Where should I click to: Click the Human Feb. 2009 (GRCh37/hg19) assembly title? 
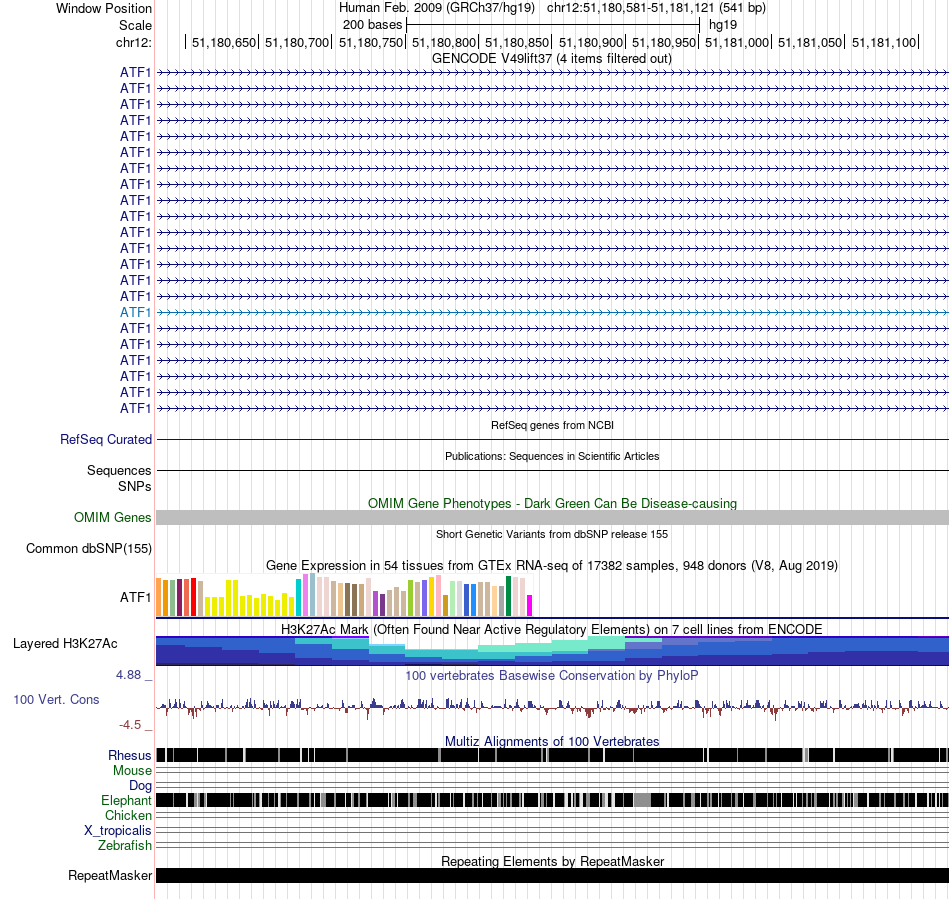click(x=437, y=8)
